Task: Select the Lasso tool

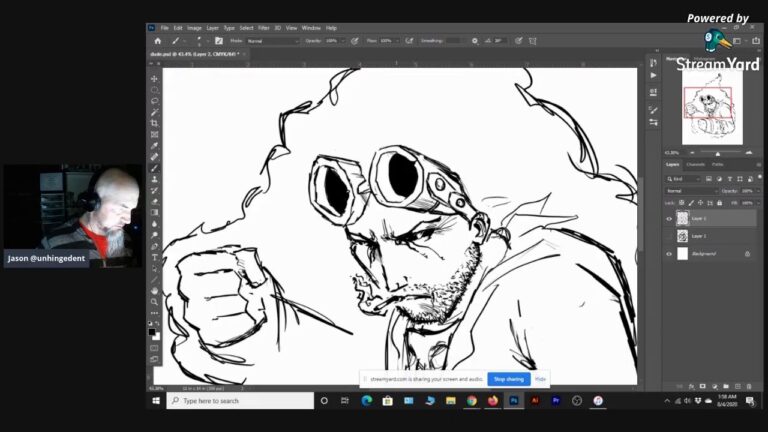Action: click(154, 101)
